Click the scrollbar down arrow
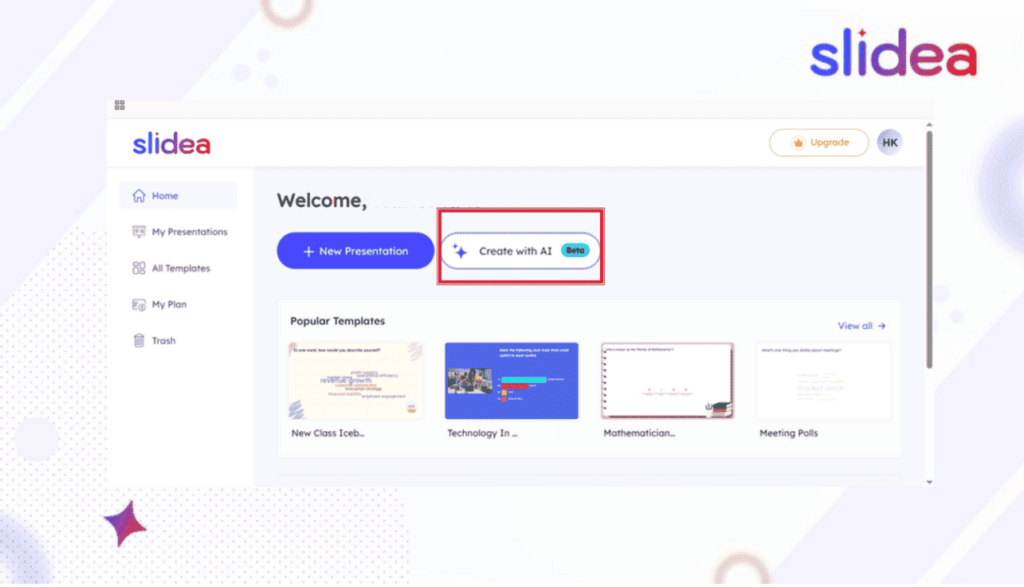The height and width of the screenshot is (587, 1024). [x=929, y=483]
